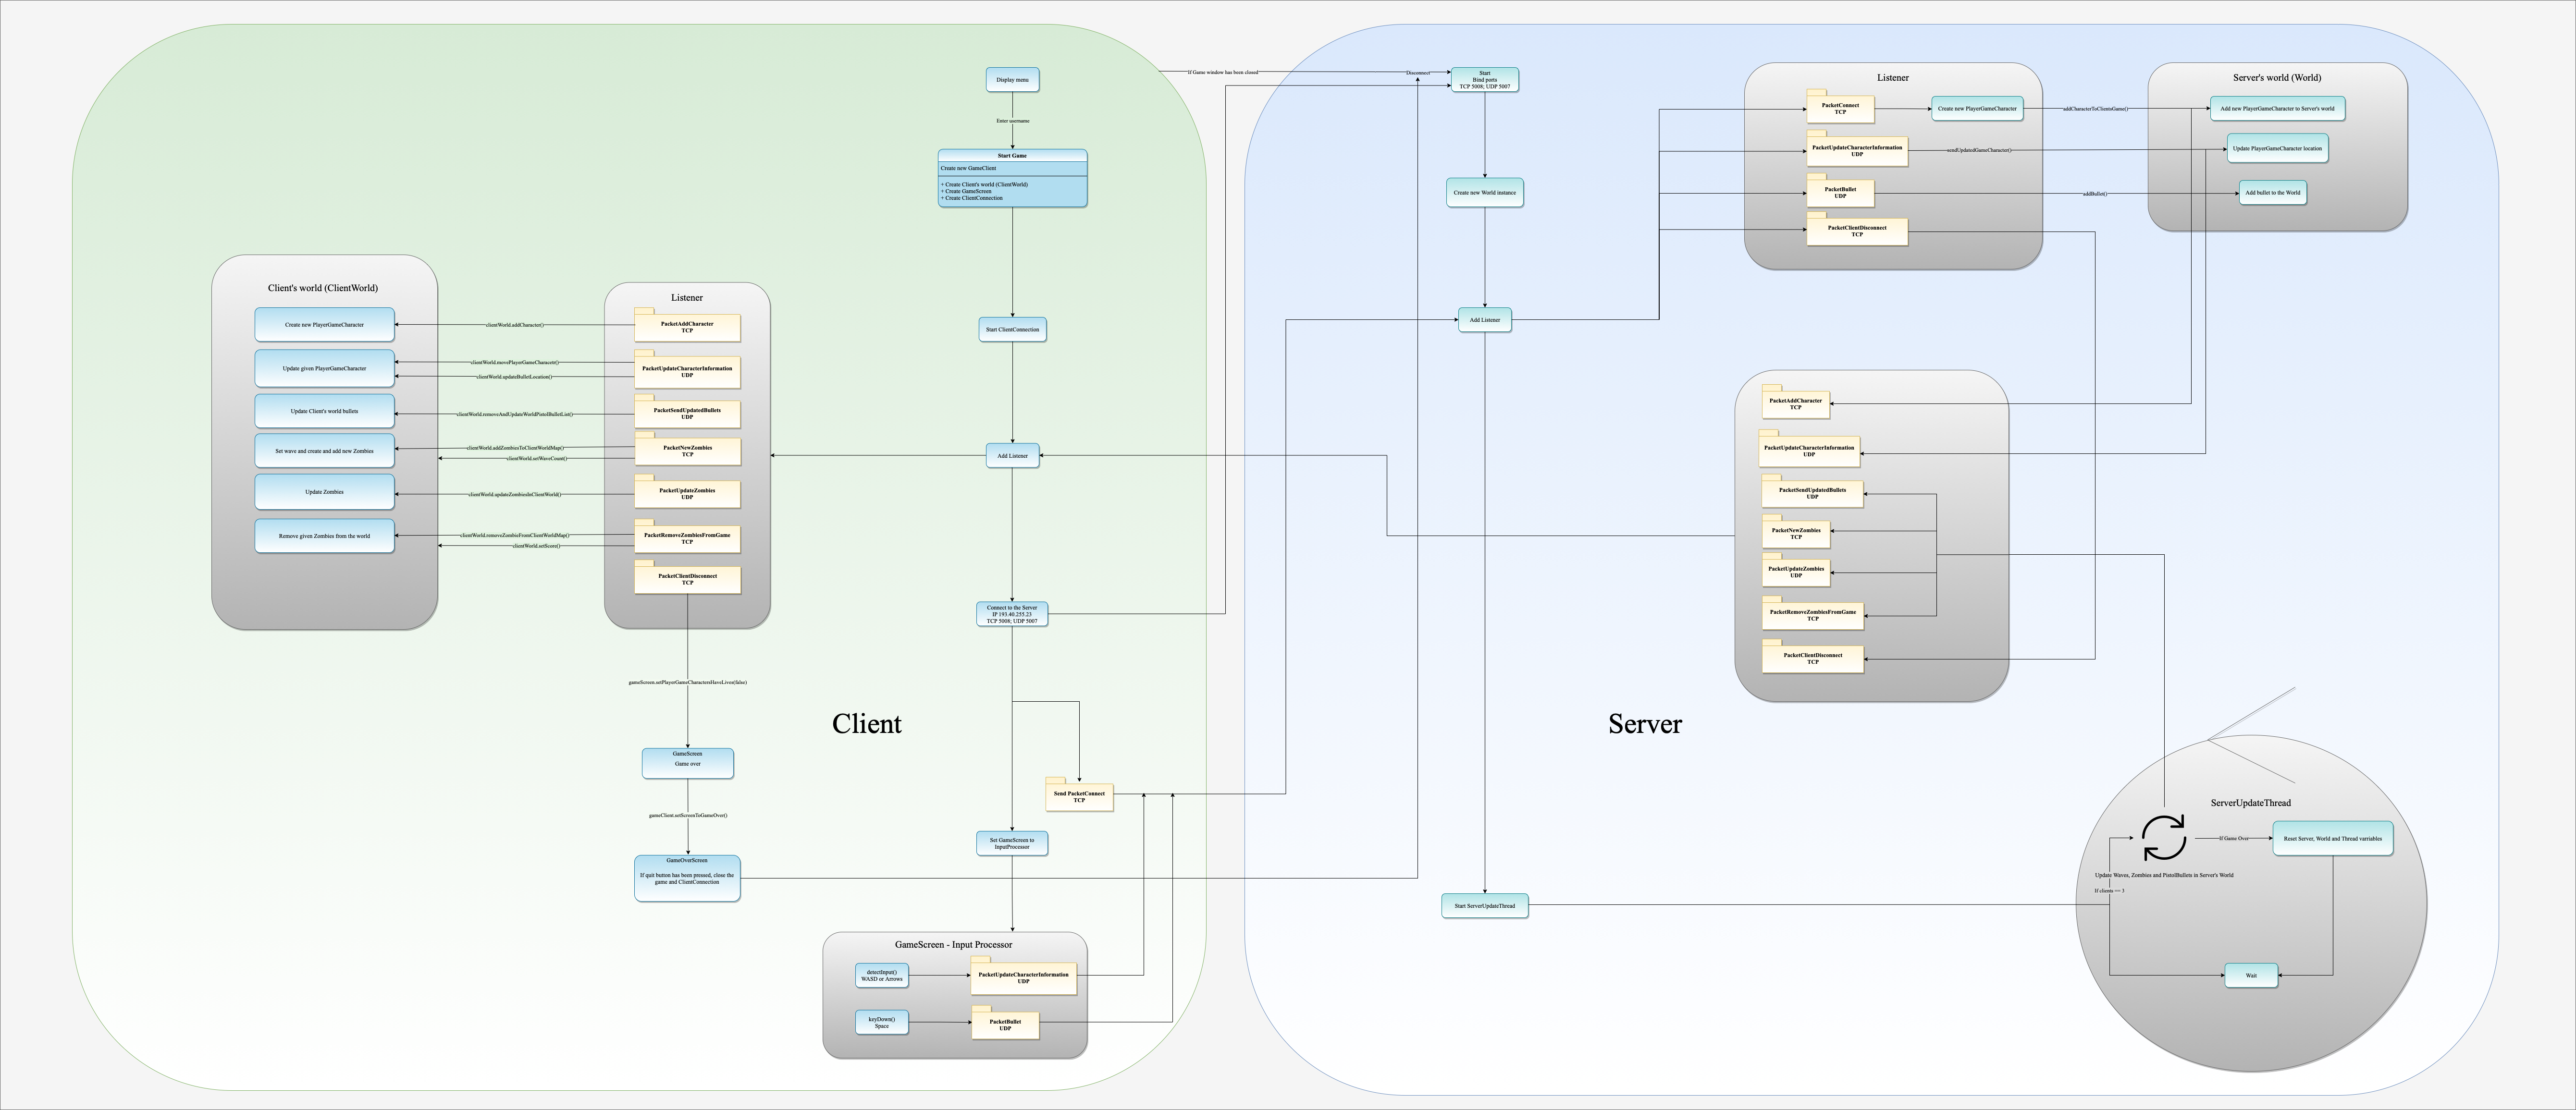Select Remove given Zombies from the world node
This screenshot has height=1110, width=2576.
click(x=324, y=536)
